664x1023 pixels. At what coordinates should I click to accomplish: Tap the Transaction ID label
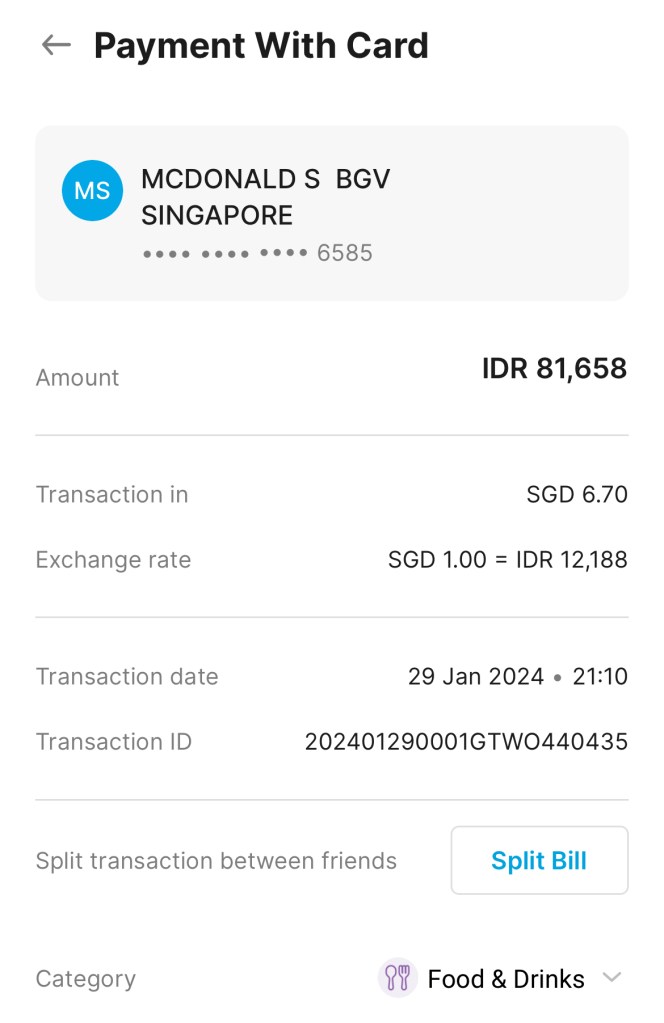point(113,742)
